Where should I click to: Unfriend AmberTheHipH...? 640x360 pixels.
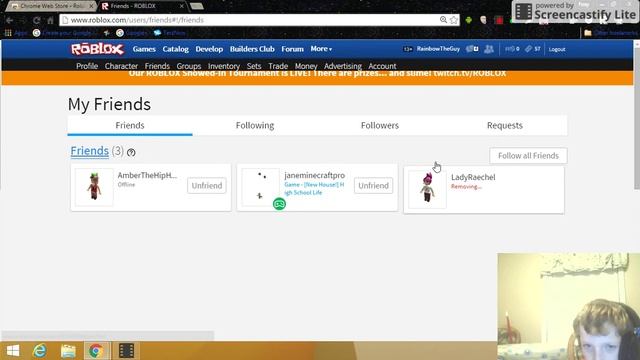[207, 185]
